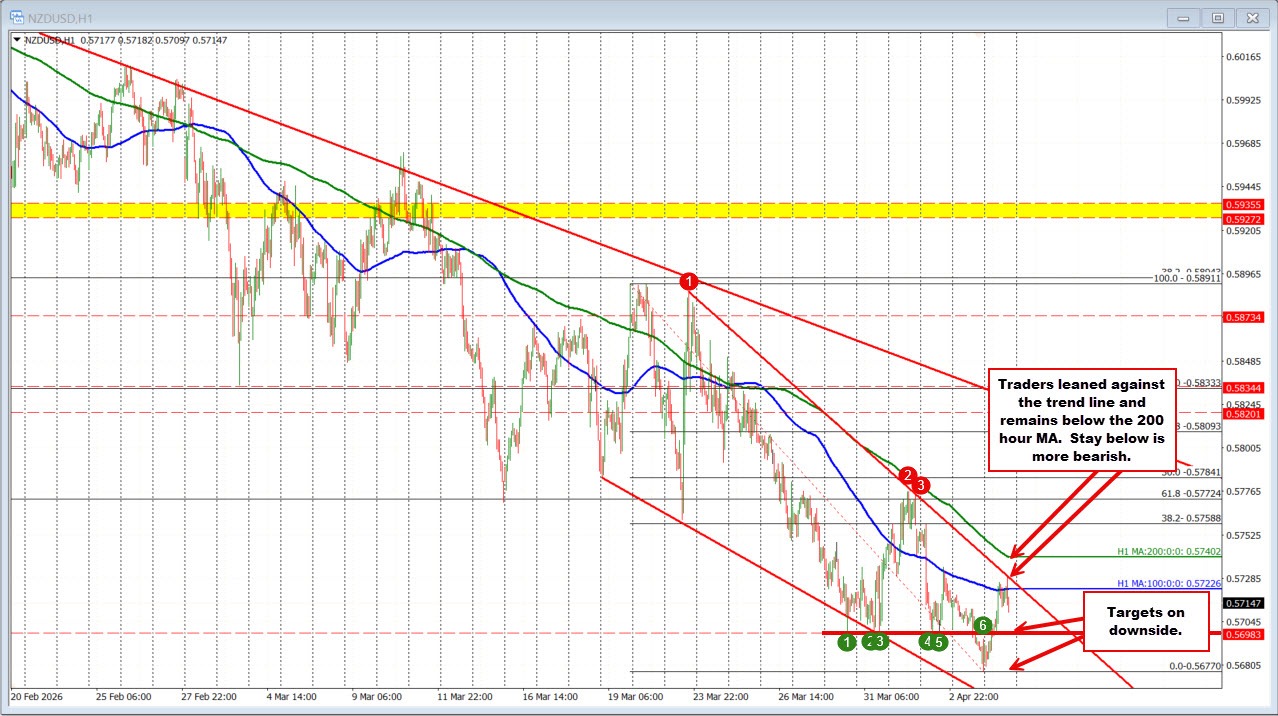The width and height of the screenshot is (1278, 716).
Task: Click the paired green markers 2 and 3
Action: tap(875, 641)
